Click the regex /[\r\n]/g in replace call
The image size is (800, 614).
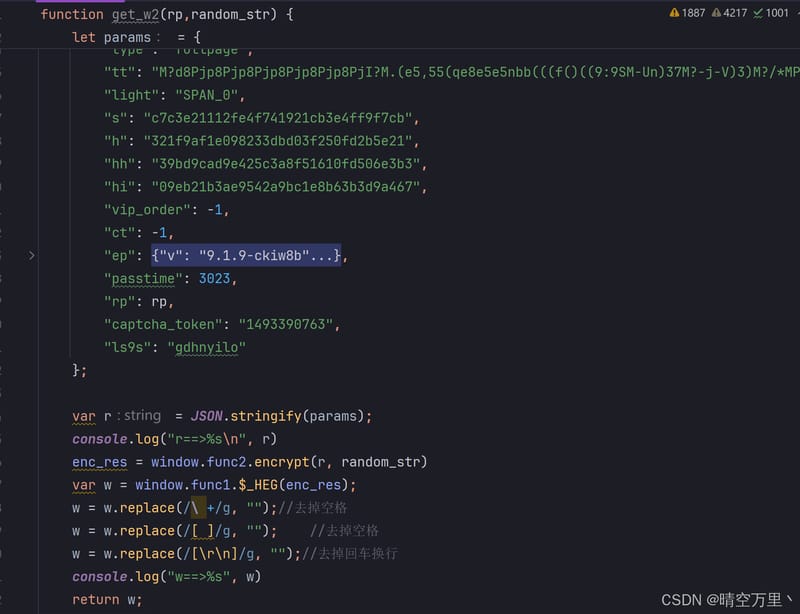coord(218,554)
